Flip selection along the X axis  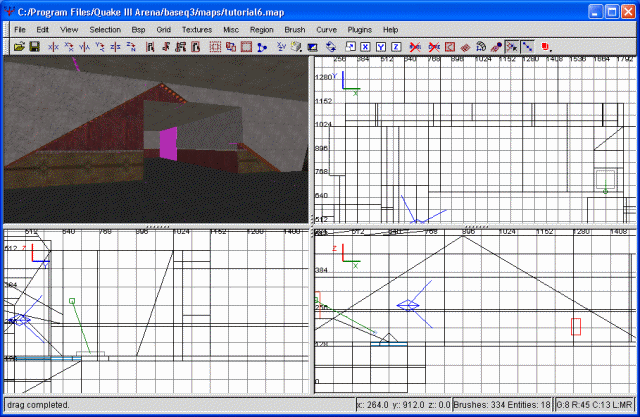pos(53,47)
